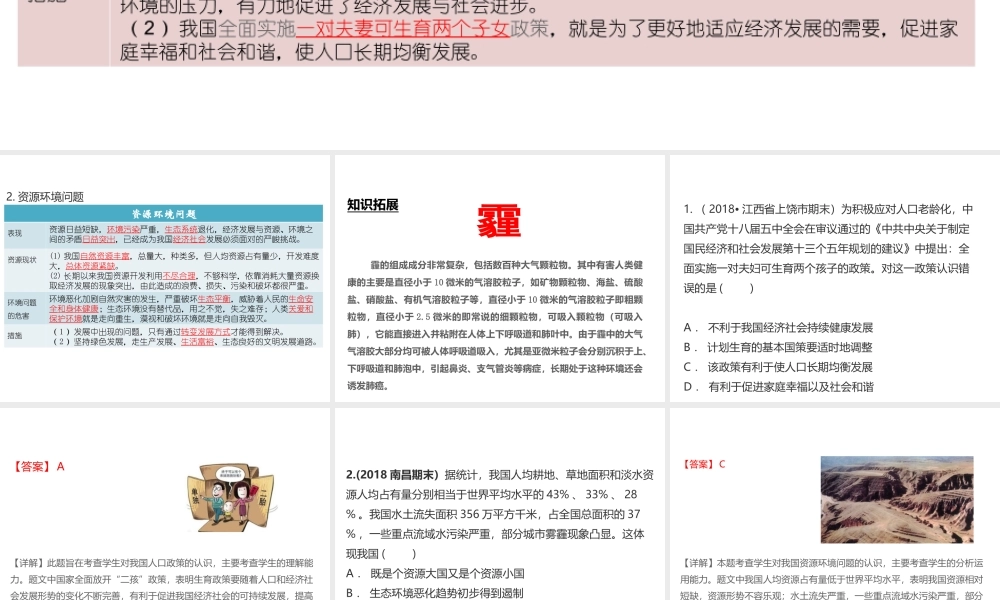Click the red 【答案】C label
The image size is (1000, 600).
tap(704, 464)
